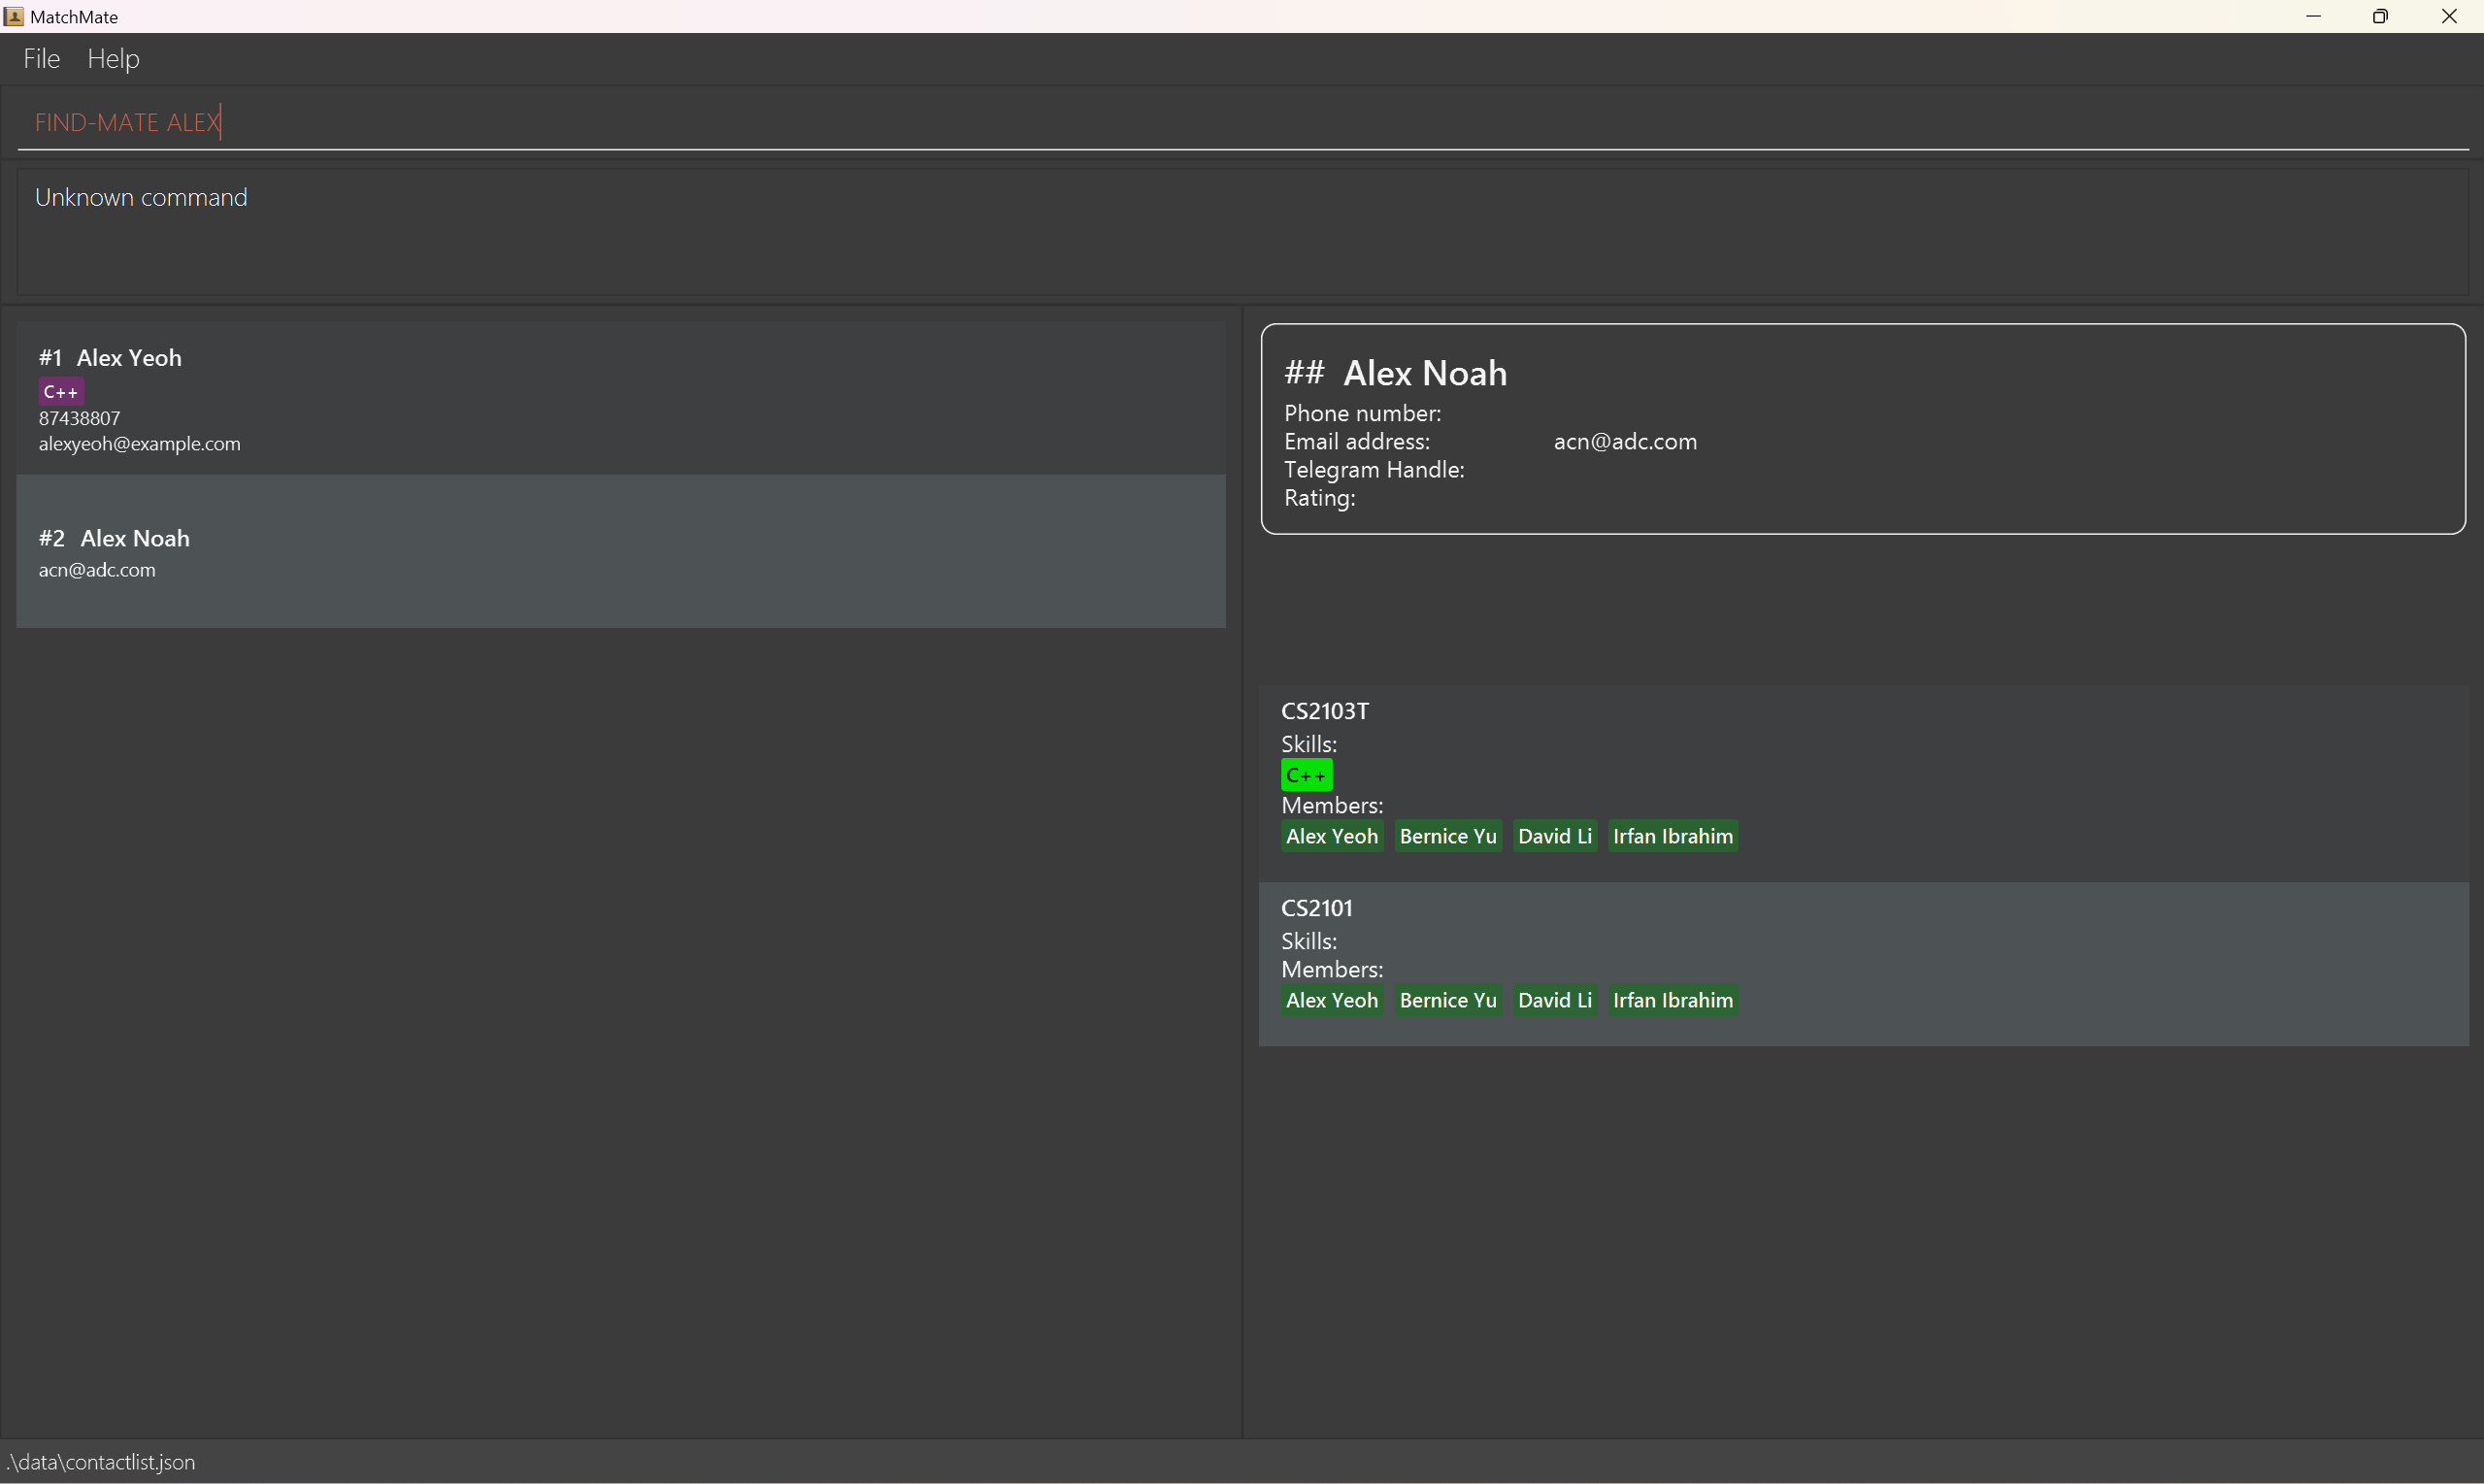The width and height of the screenshot is (2484, 1484).
Task: Click Bernice Yu member tag in CS2103T
Action: point(1447,836)
